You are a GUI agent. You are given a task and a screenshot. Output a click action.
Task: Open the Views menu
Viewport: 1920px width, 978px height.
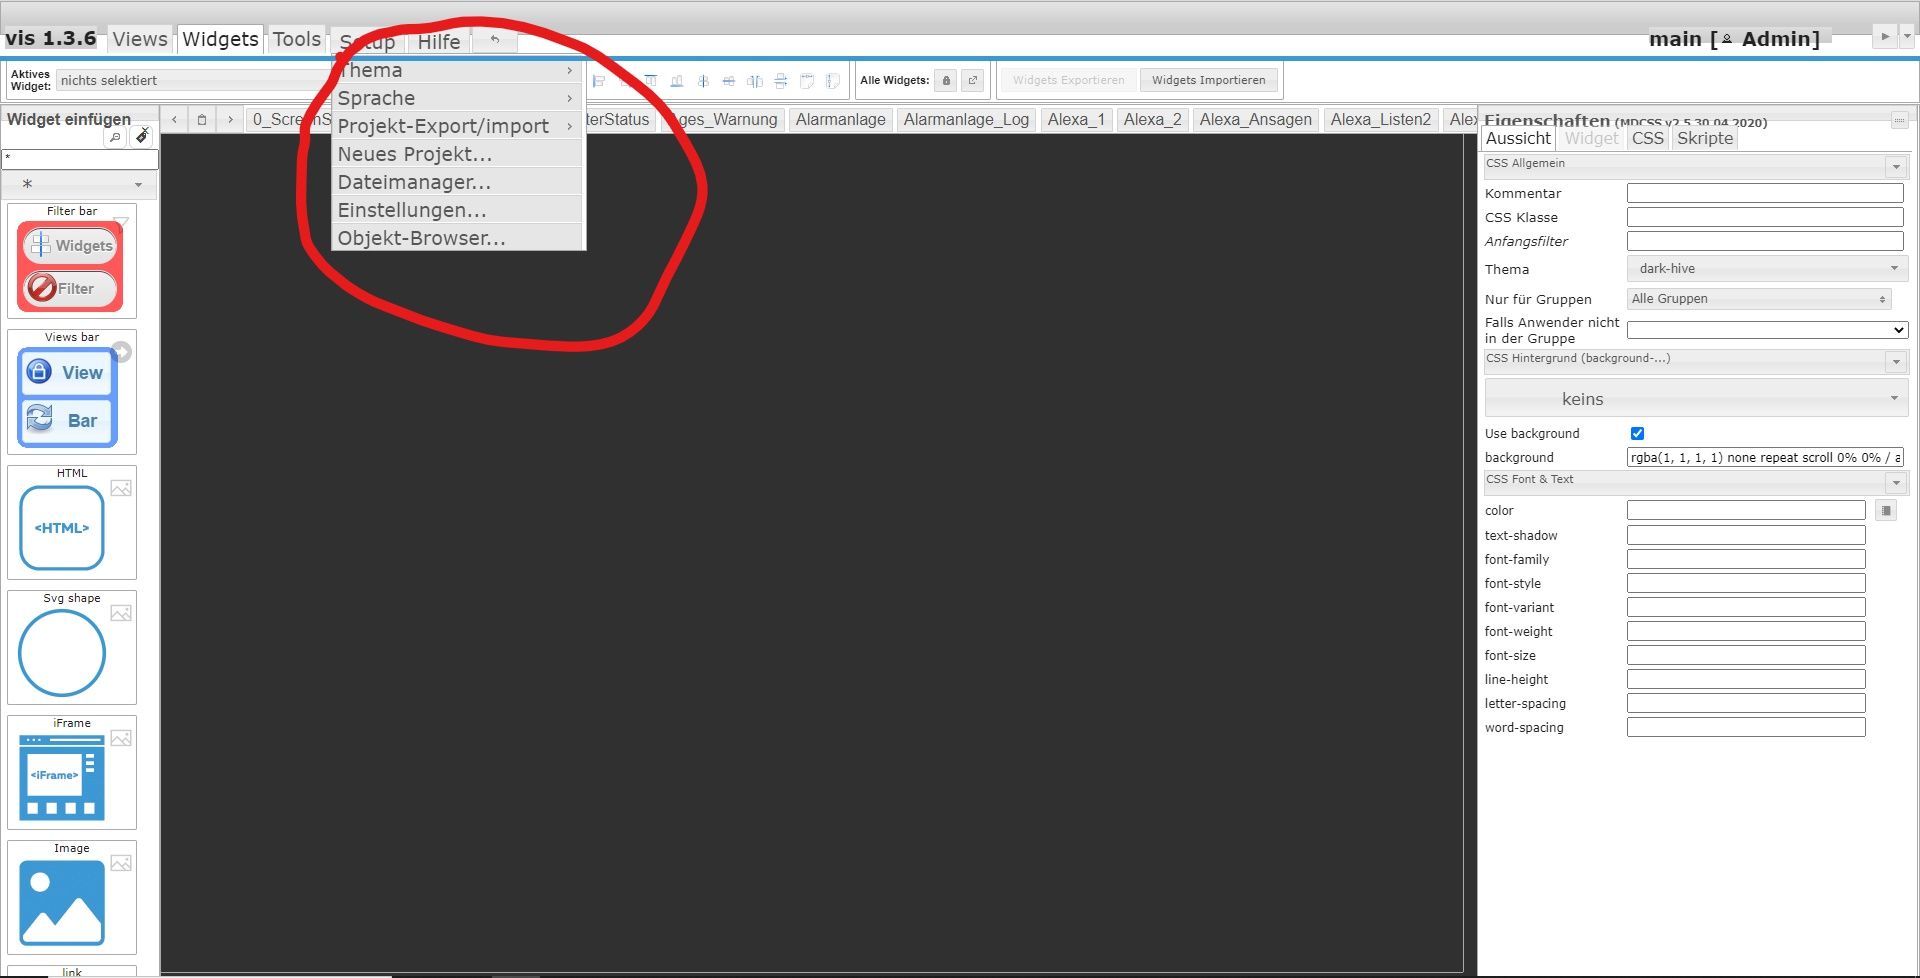tap(140, 39)
